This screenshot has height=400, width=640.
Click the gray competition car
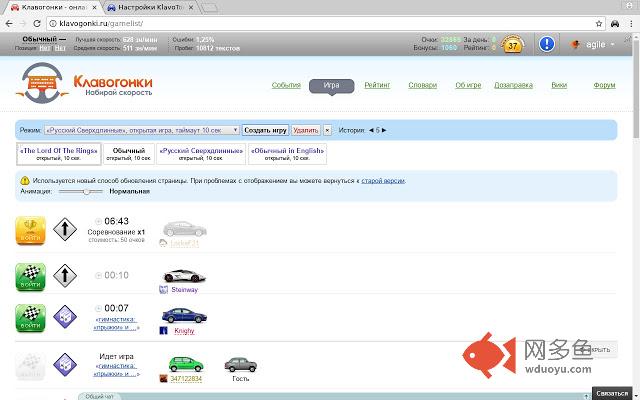[x=184, y=229]
